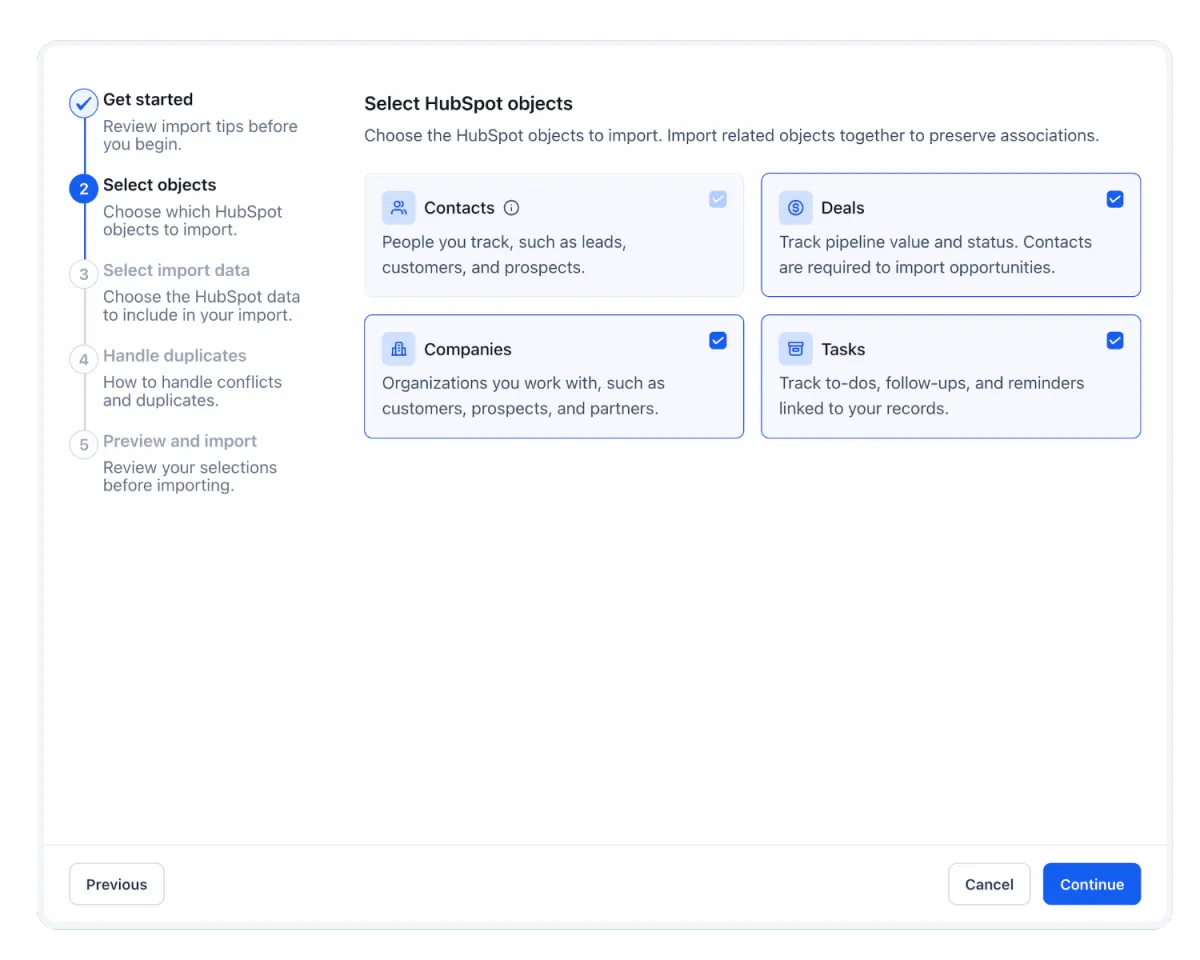Click the 'Choose the HubSpot objects to import' description

click(731, 135)
